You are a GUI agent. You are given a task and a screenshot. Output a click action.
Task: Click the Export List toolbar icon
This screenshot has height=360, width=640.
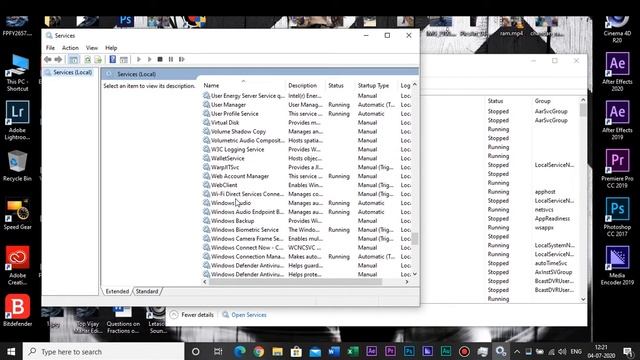tap(98, 60)
